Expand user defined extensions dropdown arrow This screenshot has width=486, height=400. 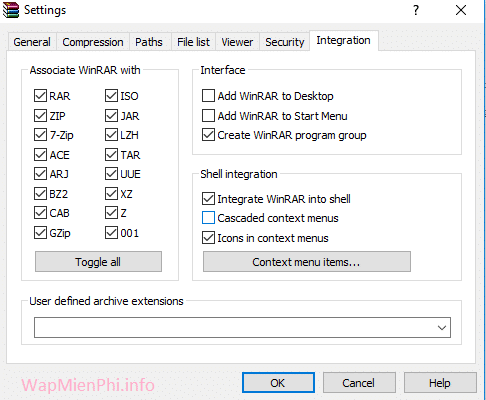click(x=442, y=328)
